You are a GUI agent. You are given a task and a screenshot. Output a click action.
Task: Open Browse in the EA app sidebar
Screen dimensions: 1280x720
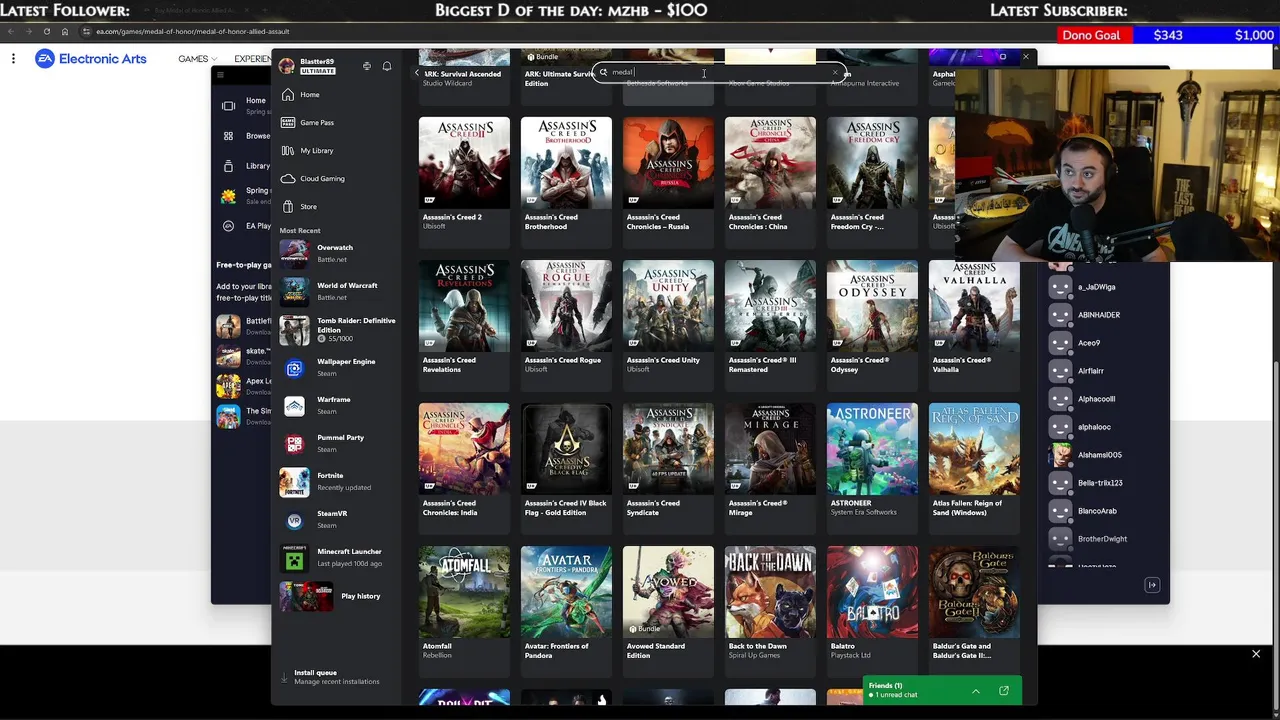pos(244,136)
